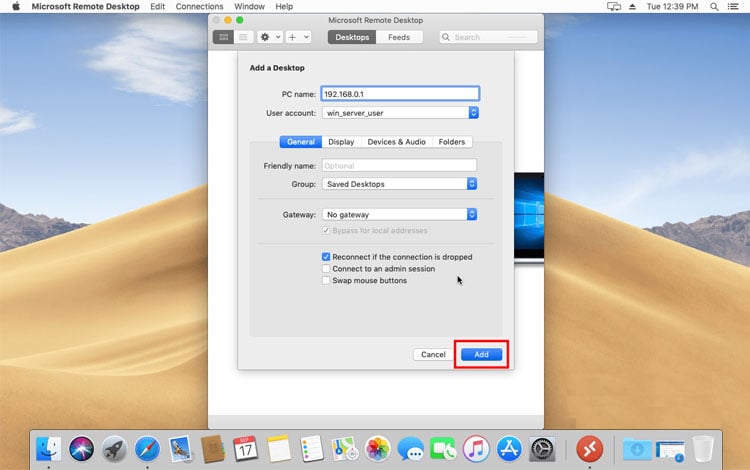The image size is (750, 470).
Task: Open Photos from the Dock
Action: pyautogui.click(x=377, y=449)
